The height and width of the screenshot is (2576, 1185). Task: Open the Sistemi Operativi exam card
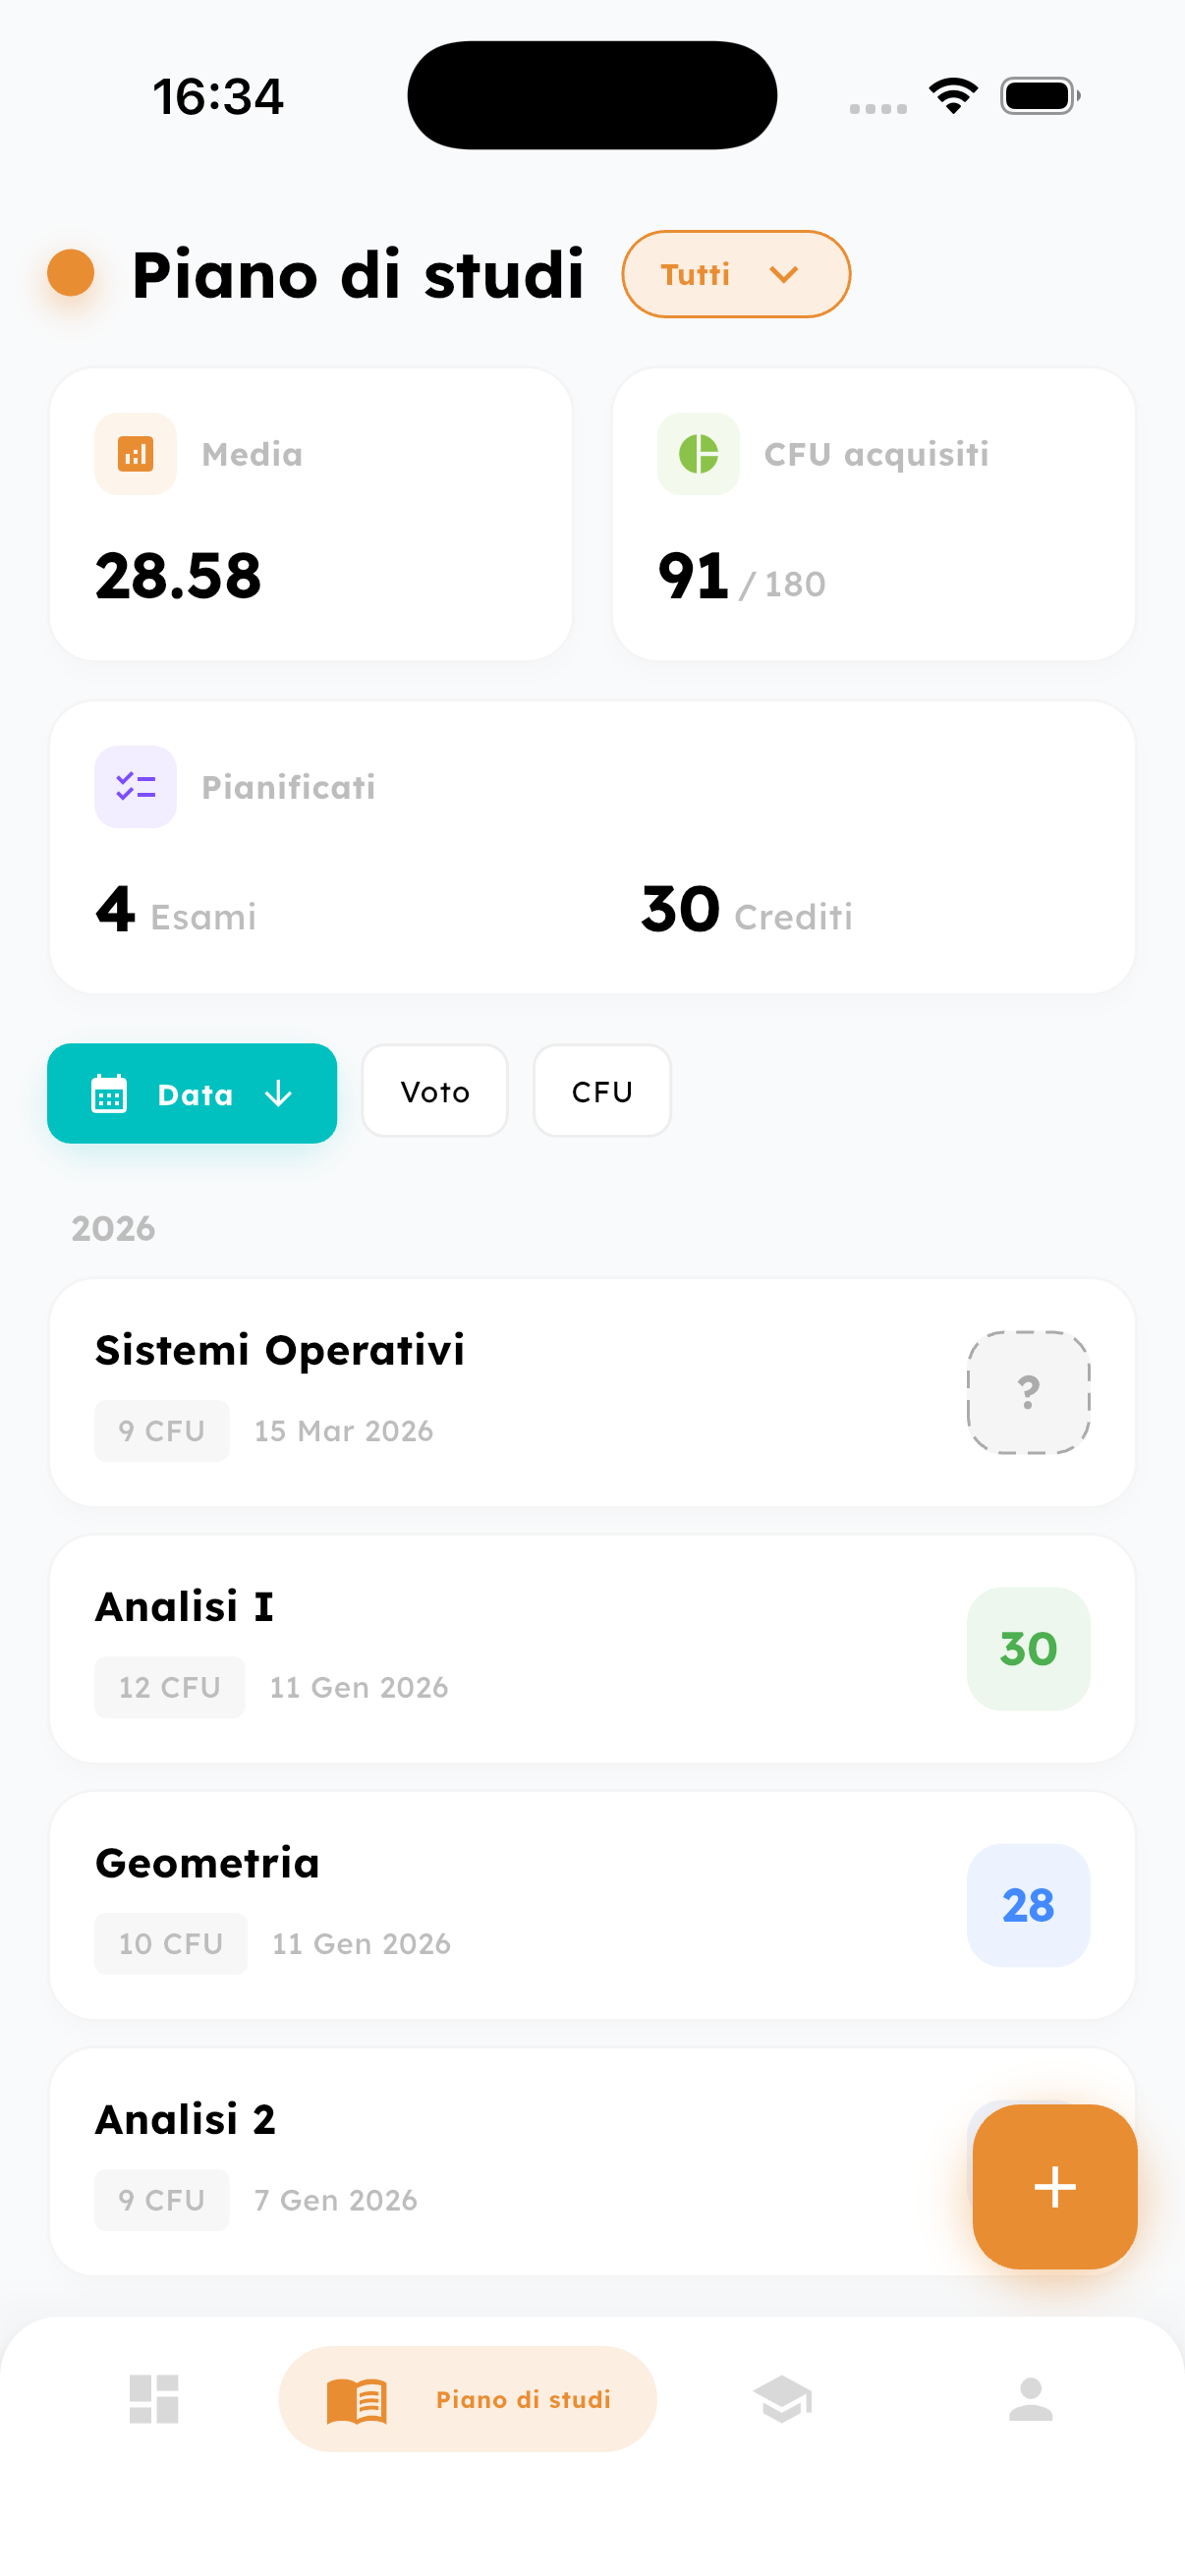click(500, 1391)
